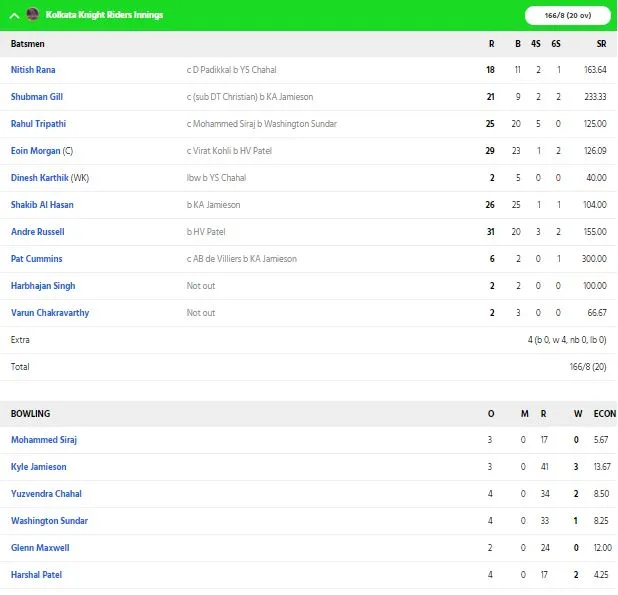Image resolution: width=618 pixels, height=595 pixels.
Task: Click Eoin Morgan's strike rate 126.09
Action: click(595, 151)
